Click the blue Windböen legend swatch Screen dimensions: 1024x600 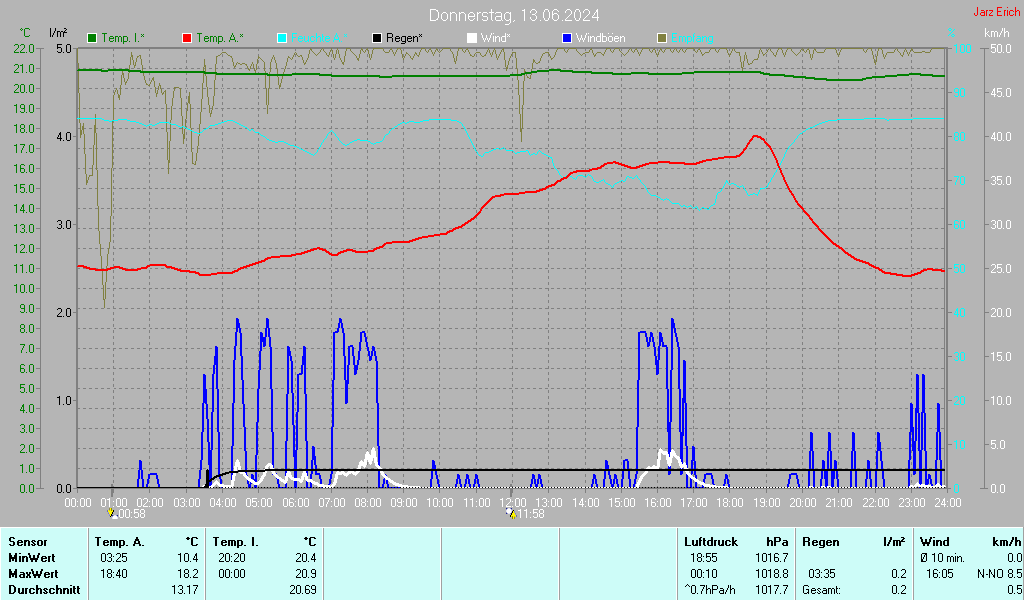click(x=566, y=39)
